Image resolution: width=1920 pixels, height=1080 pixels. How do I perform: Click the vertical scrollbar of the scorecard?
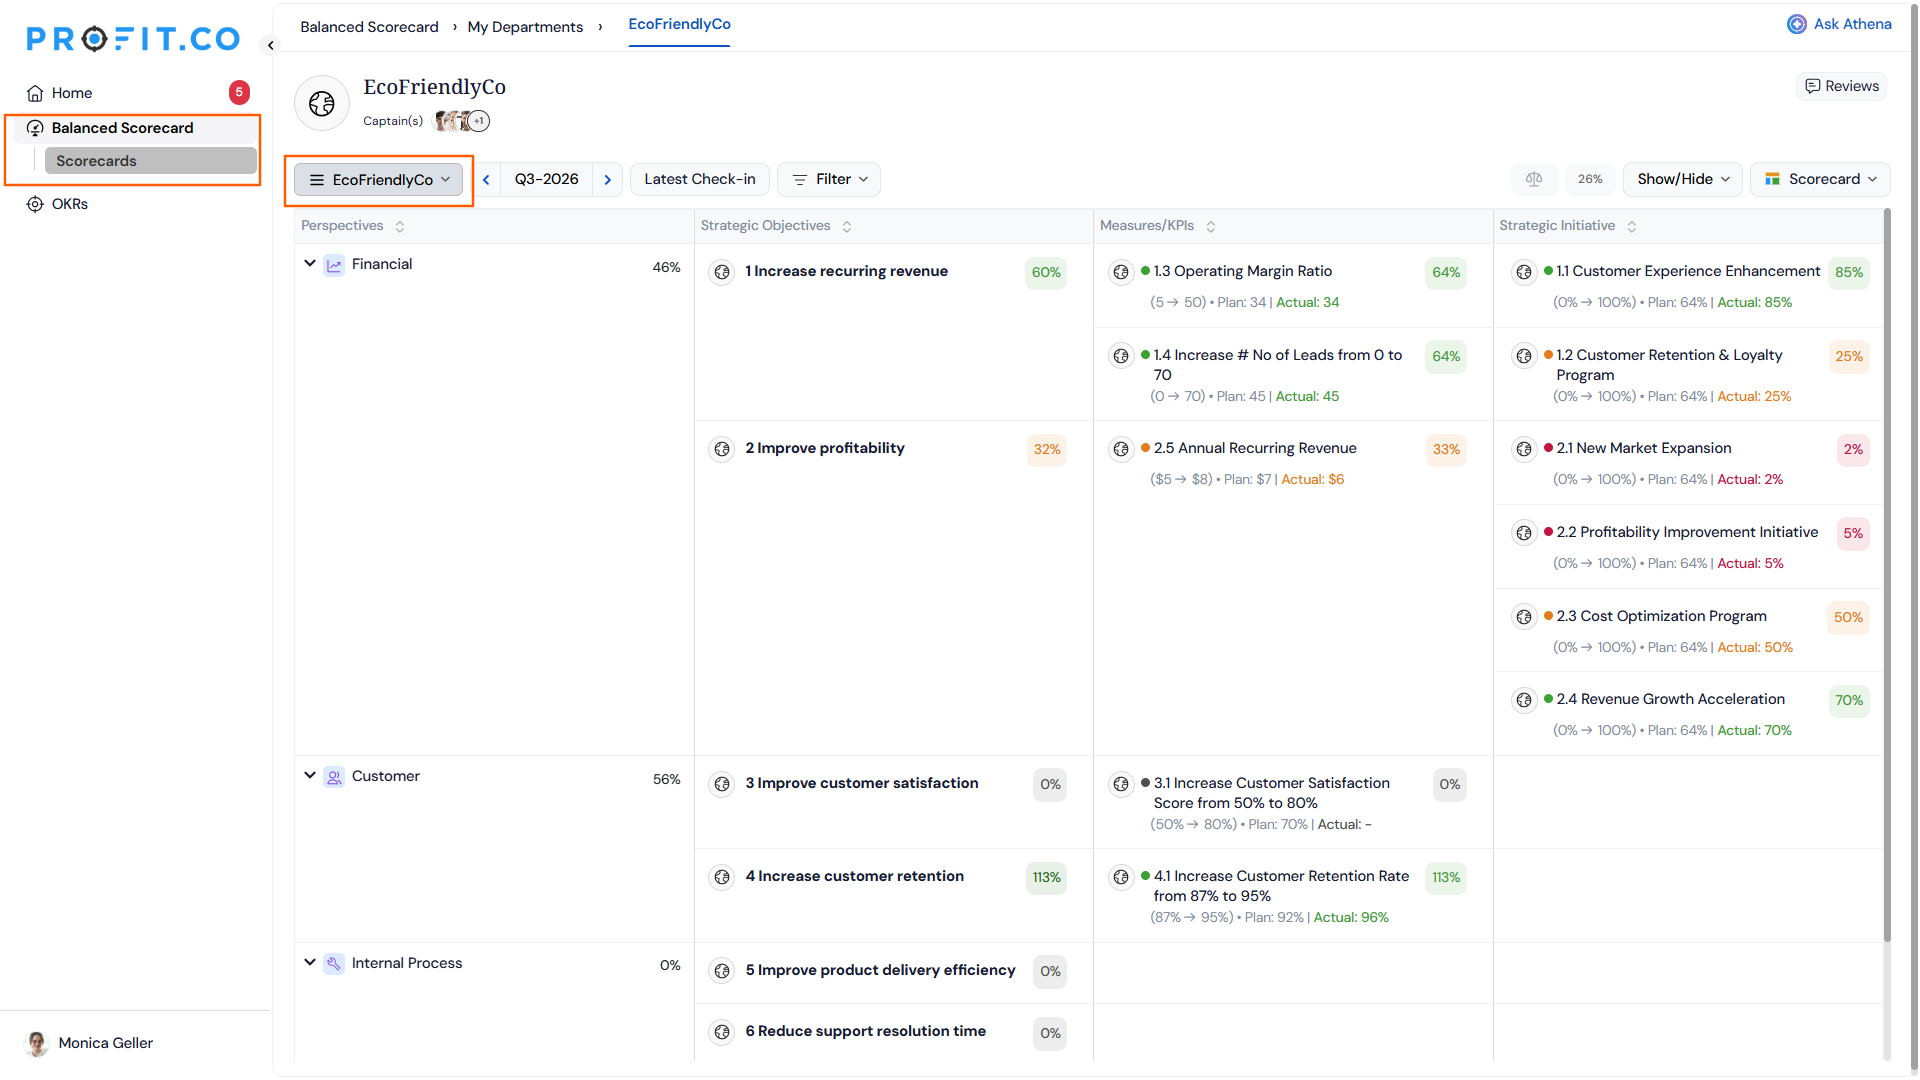1887,575
